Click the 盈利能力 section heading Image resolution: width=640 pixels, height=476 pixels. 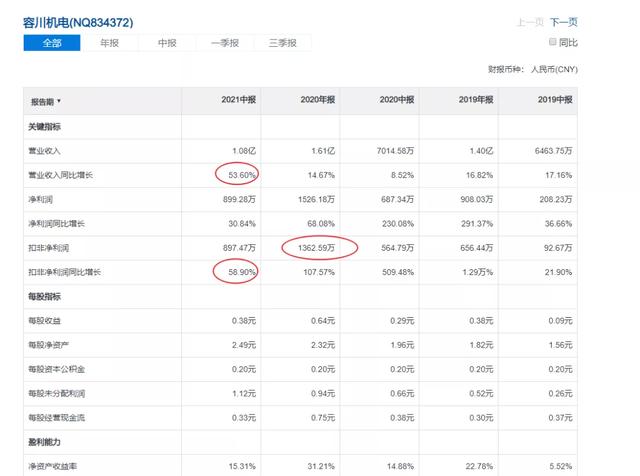pos(44,442)
